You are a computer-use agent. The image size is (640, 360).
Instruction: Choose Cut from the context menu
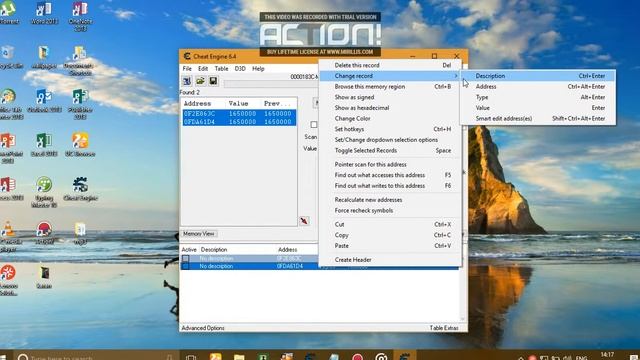point(390,224)
